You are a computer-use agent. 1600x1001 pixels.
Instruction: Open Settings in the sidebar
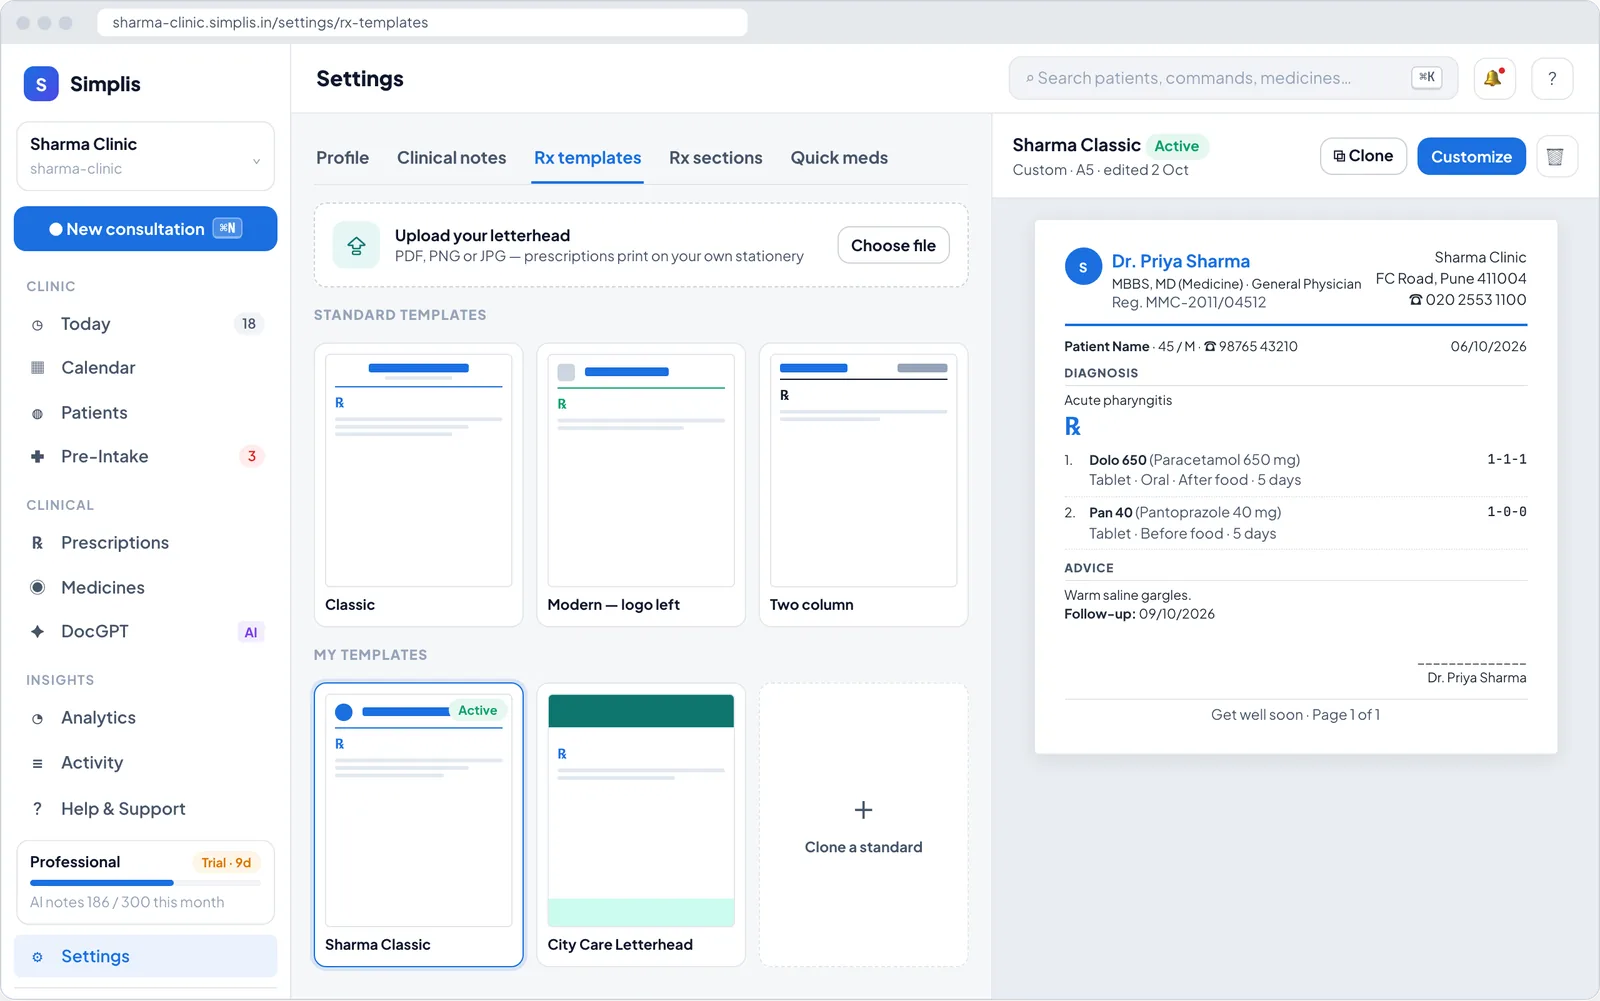[145, 957]
